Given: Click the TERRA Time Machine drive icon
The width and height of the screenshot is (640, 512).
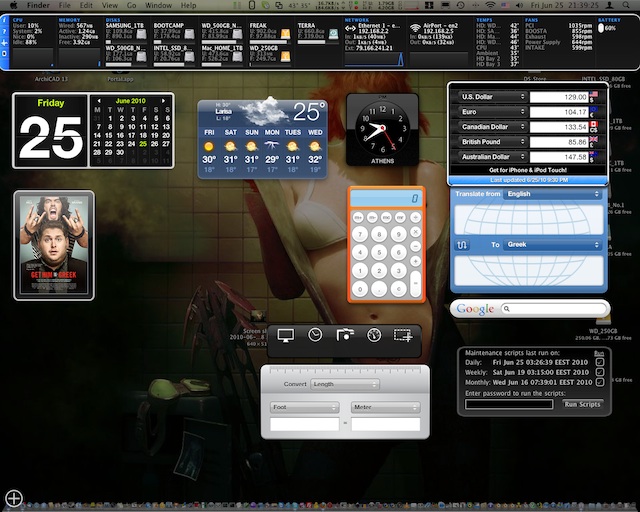Looking at the screenshot, I should point(333,34).
